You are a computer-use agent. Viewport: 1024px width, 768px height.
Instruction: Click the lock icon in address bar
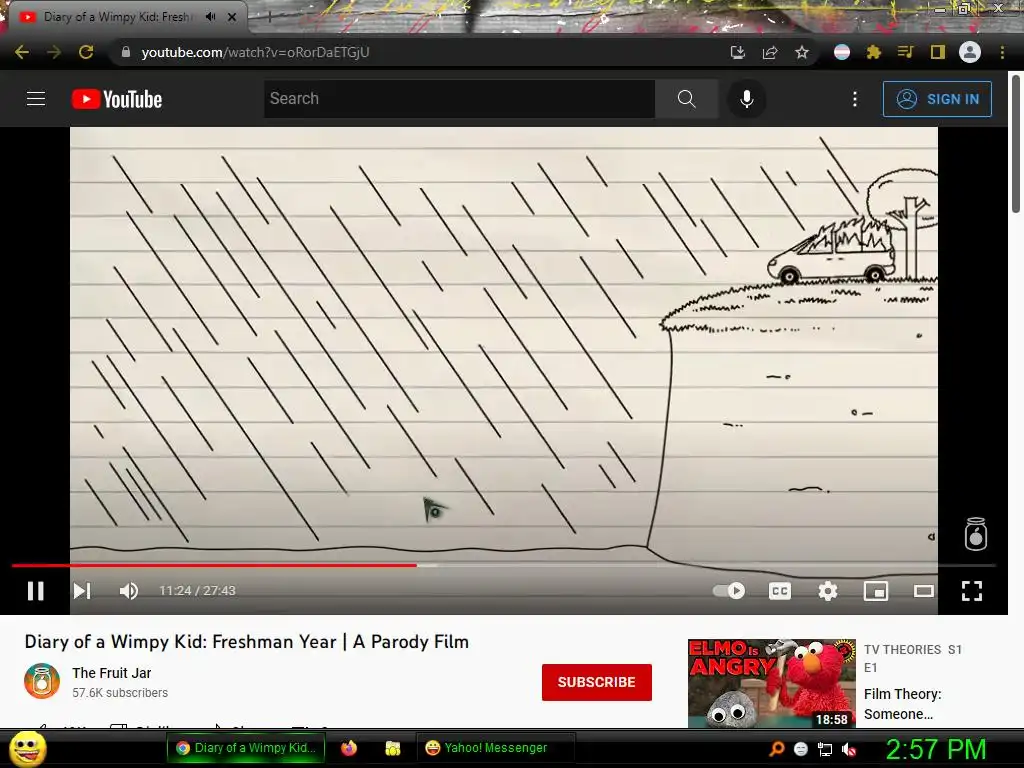click(126, 52)
